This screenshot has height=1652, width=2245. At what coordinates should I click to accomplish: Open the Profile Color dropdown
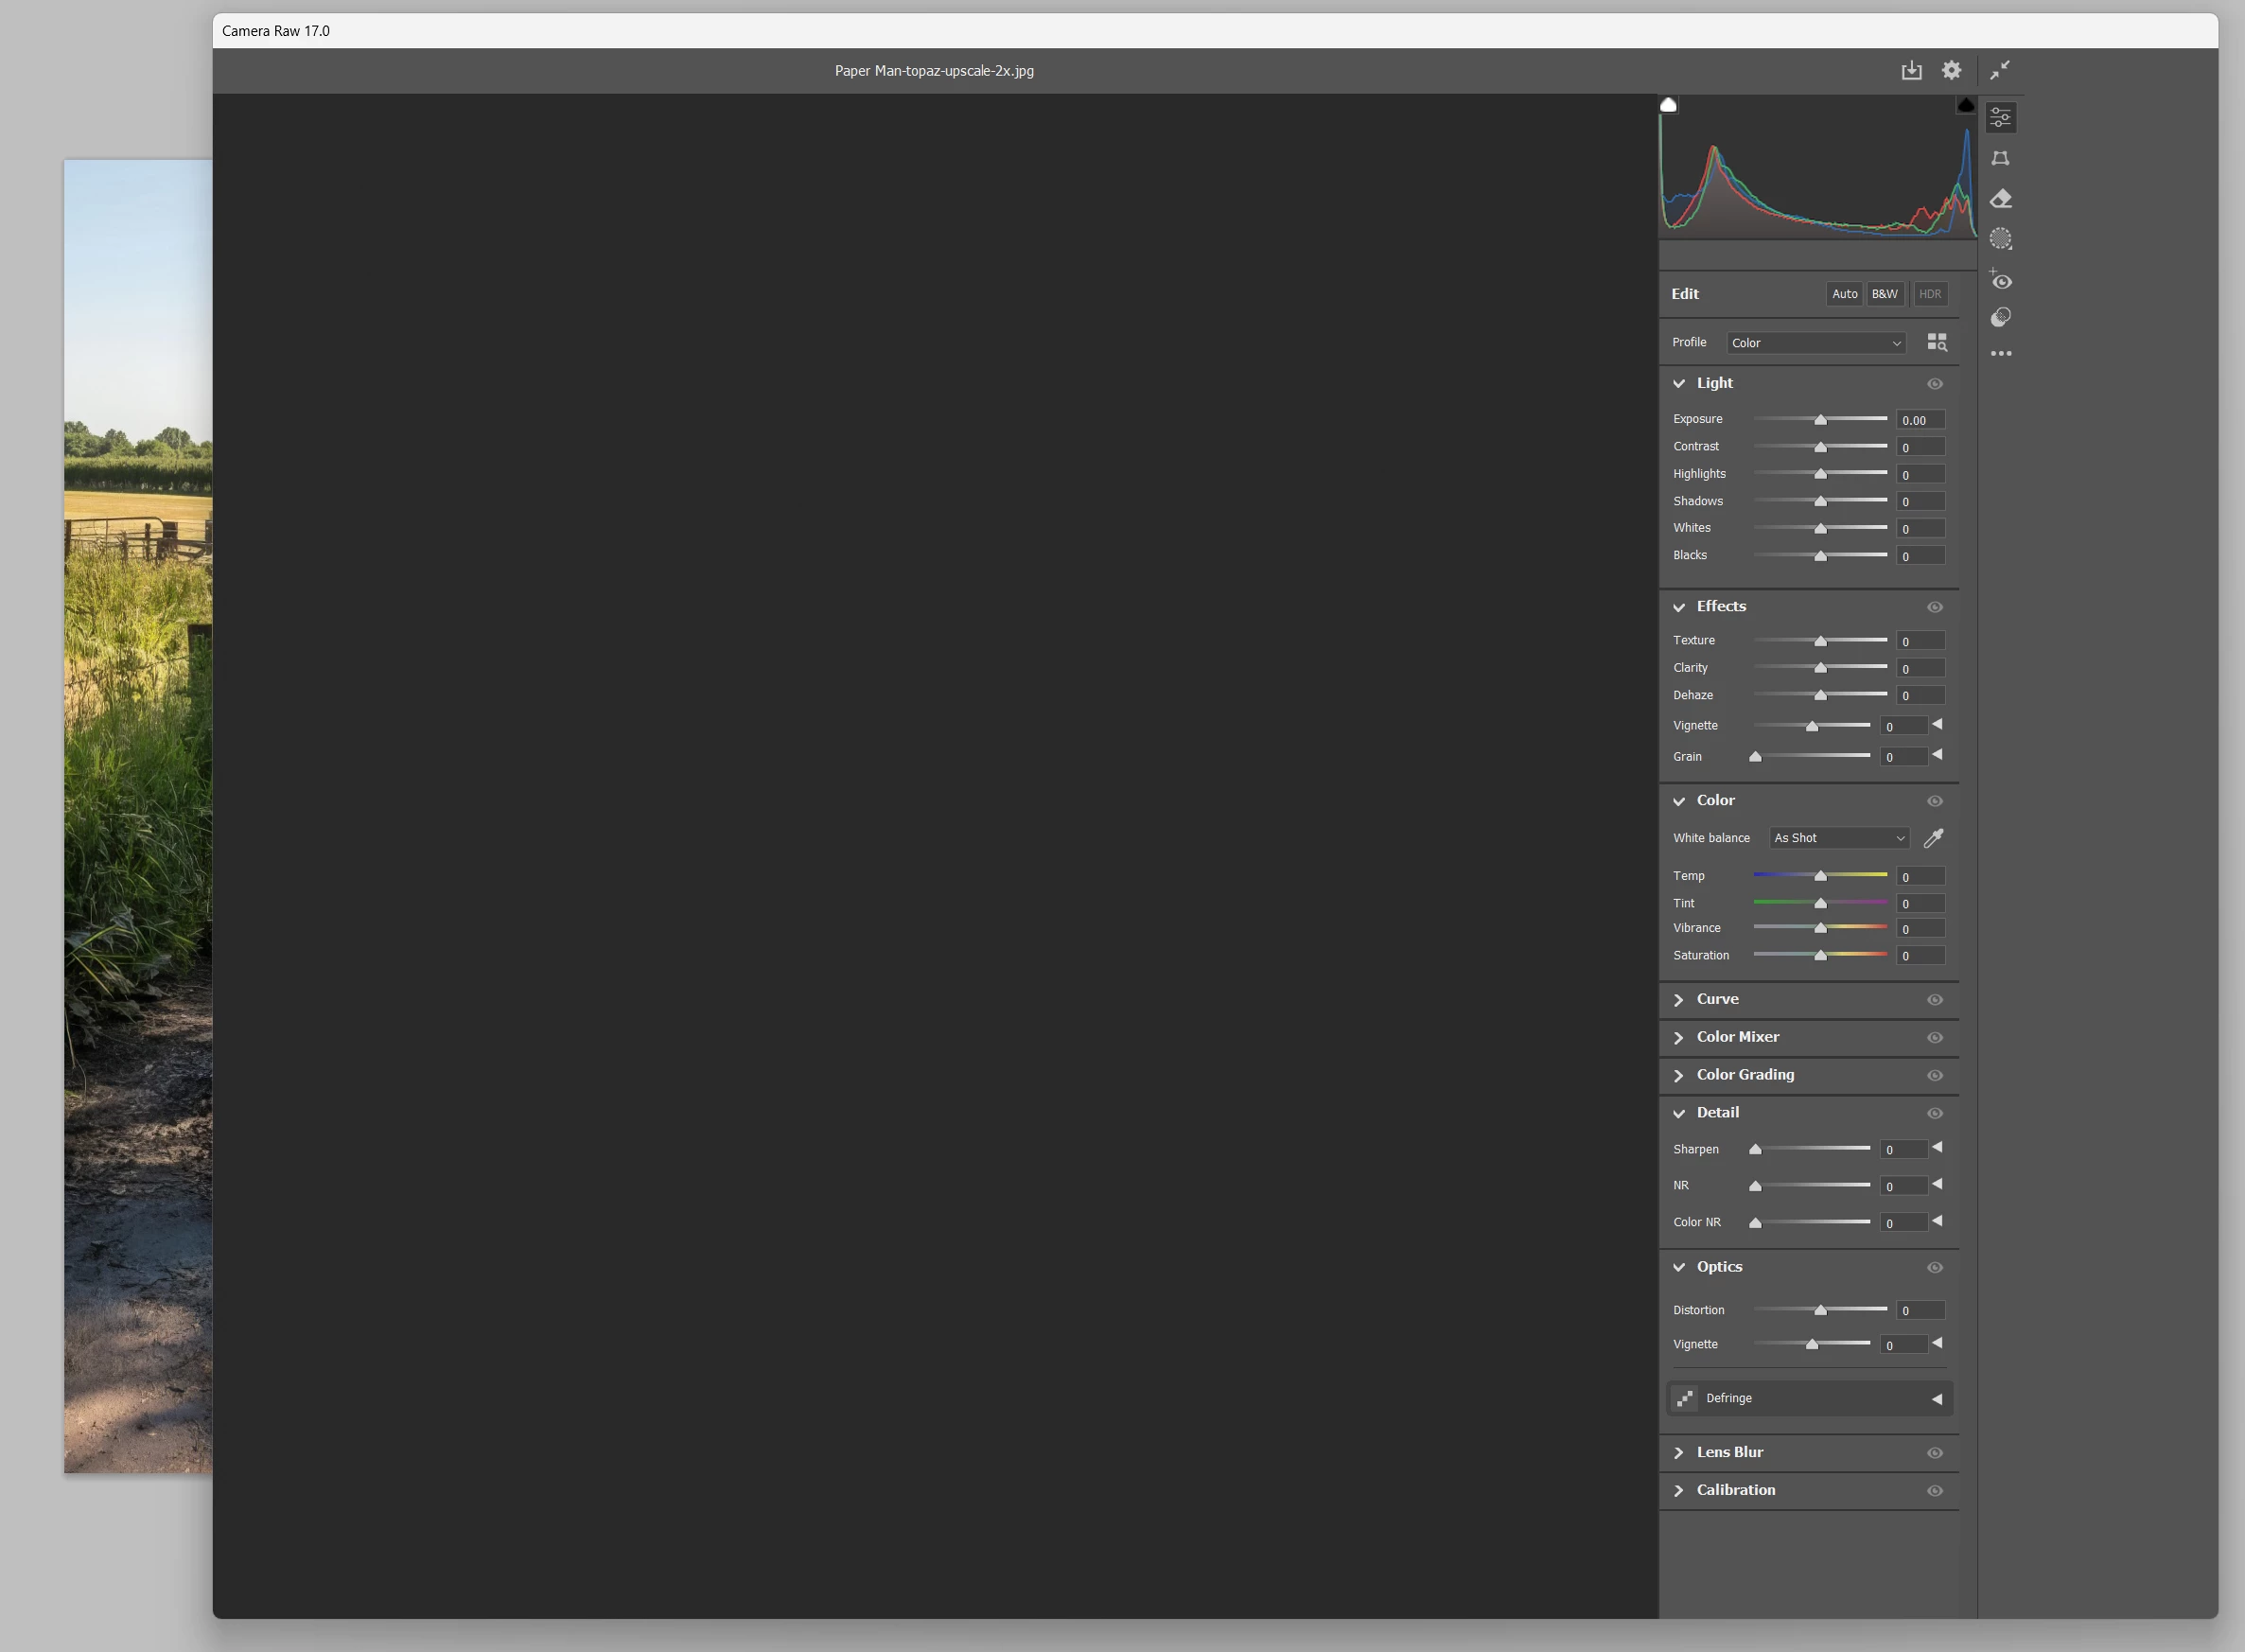[1815, 343]
